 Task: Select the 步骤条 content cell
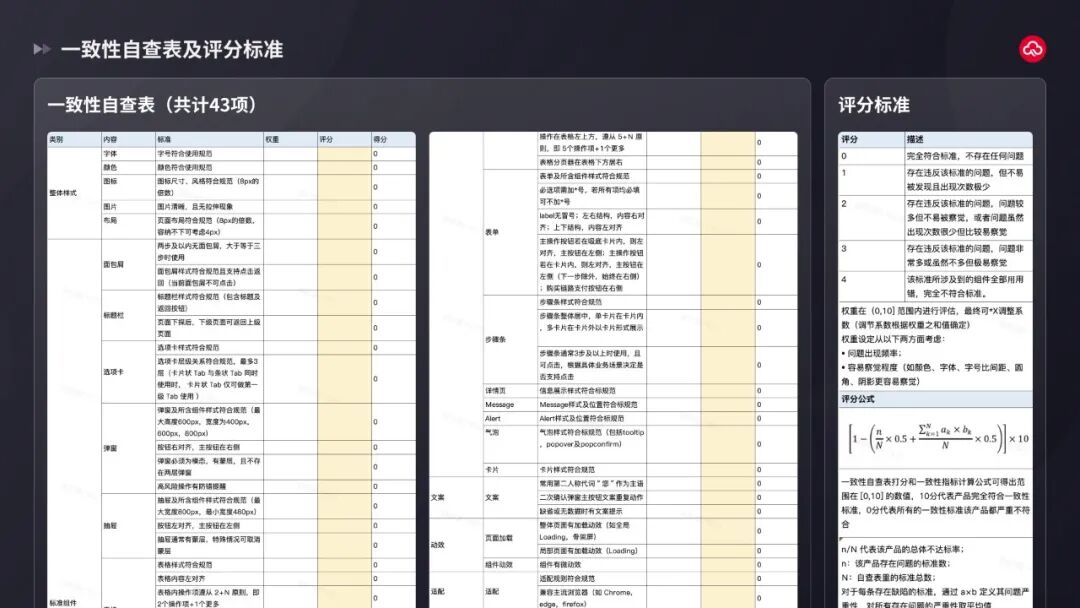[x=510, y=339]
